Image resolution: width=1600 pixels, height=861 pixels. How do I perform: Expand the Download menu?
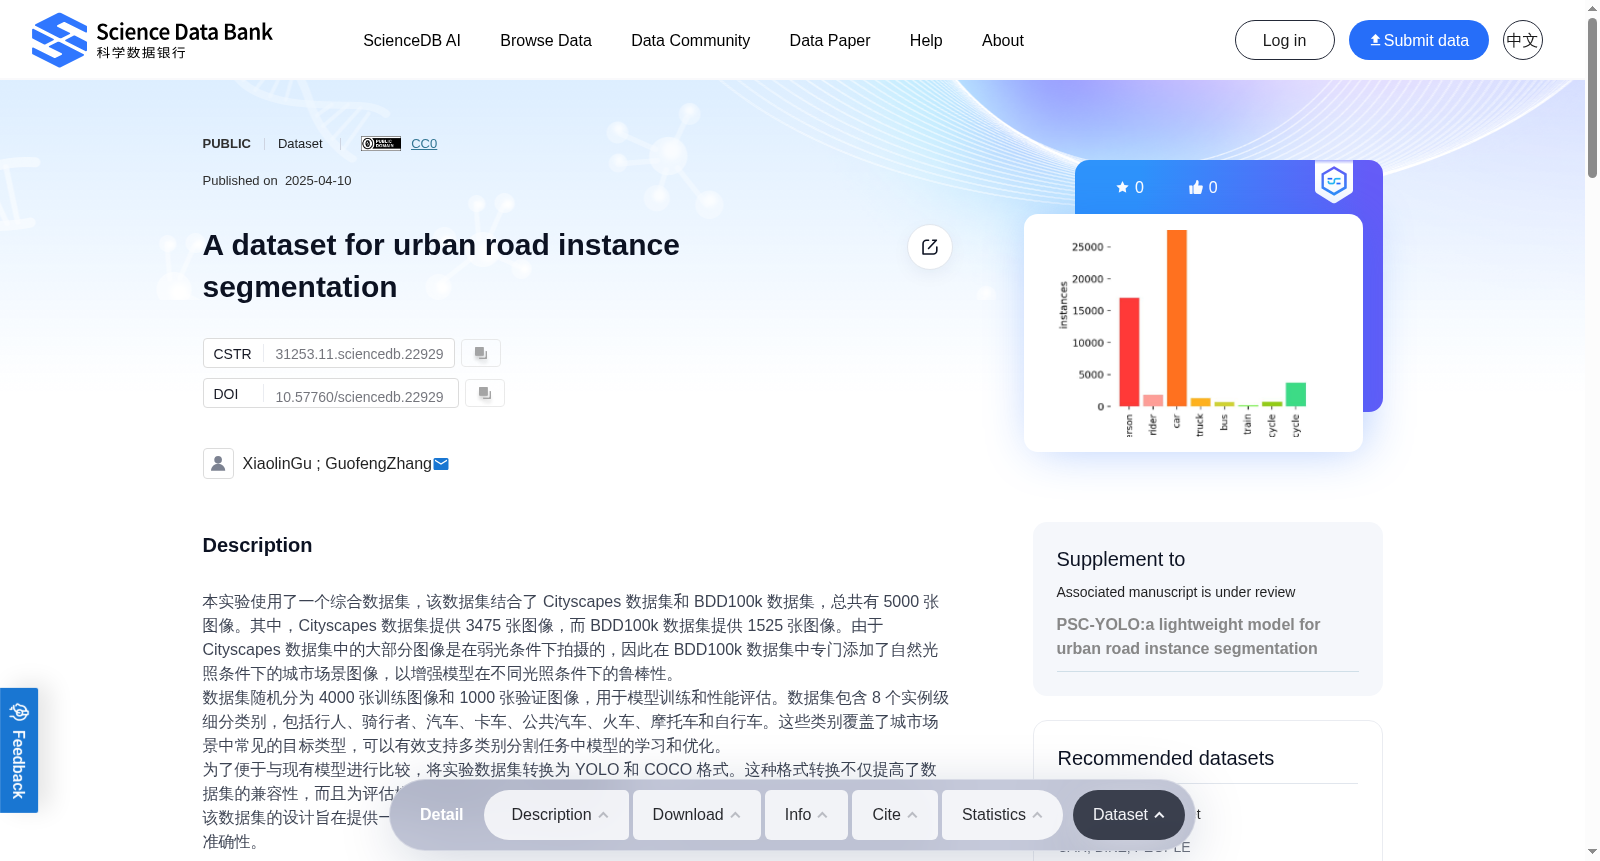point(695,815)
